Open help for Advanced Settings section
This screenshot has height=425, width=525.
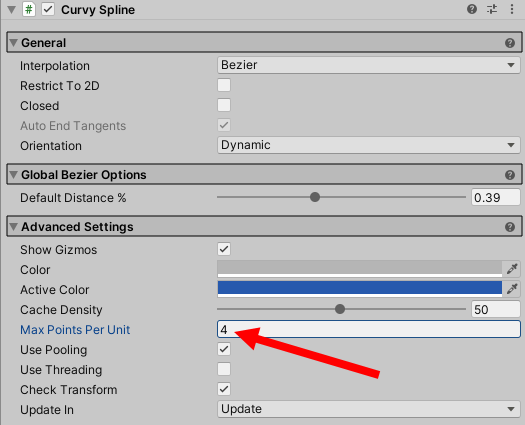(x=510, y=227)
